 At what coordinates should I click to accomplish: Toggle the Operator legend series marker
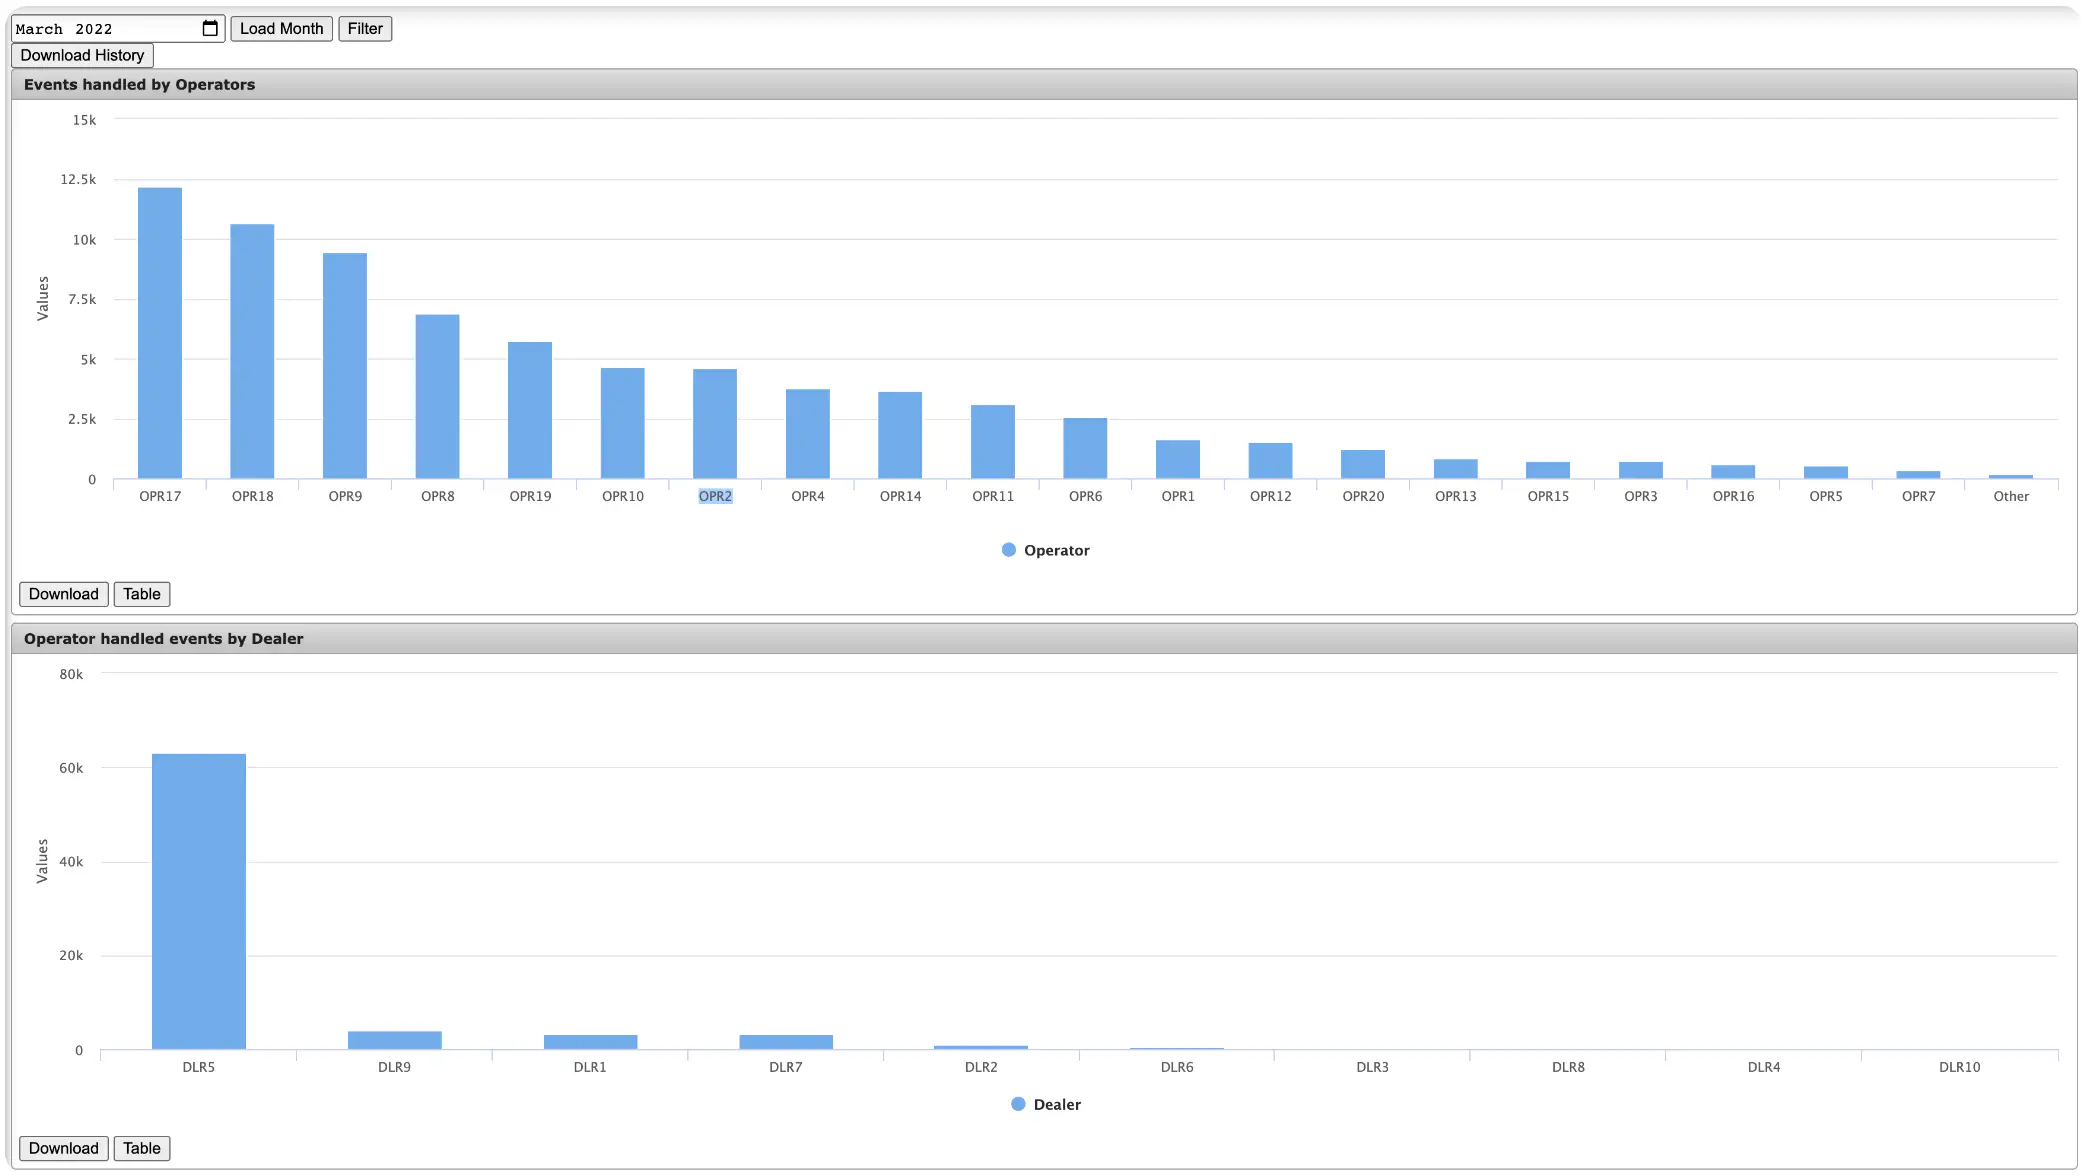click(x=1009, y=550)
